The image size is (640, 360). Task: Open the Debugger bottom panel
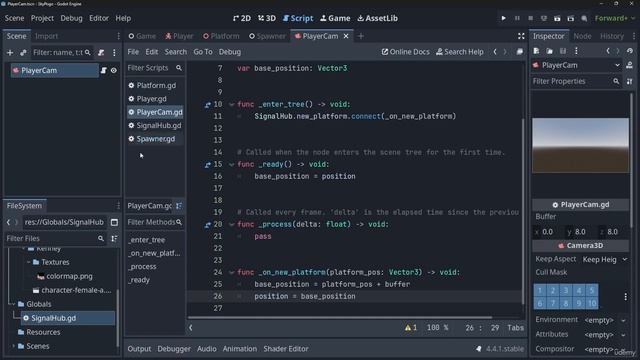tap(174, 349)
